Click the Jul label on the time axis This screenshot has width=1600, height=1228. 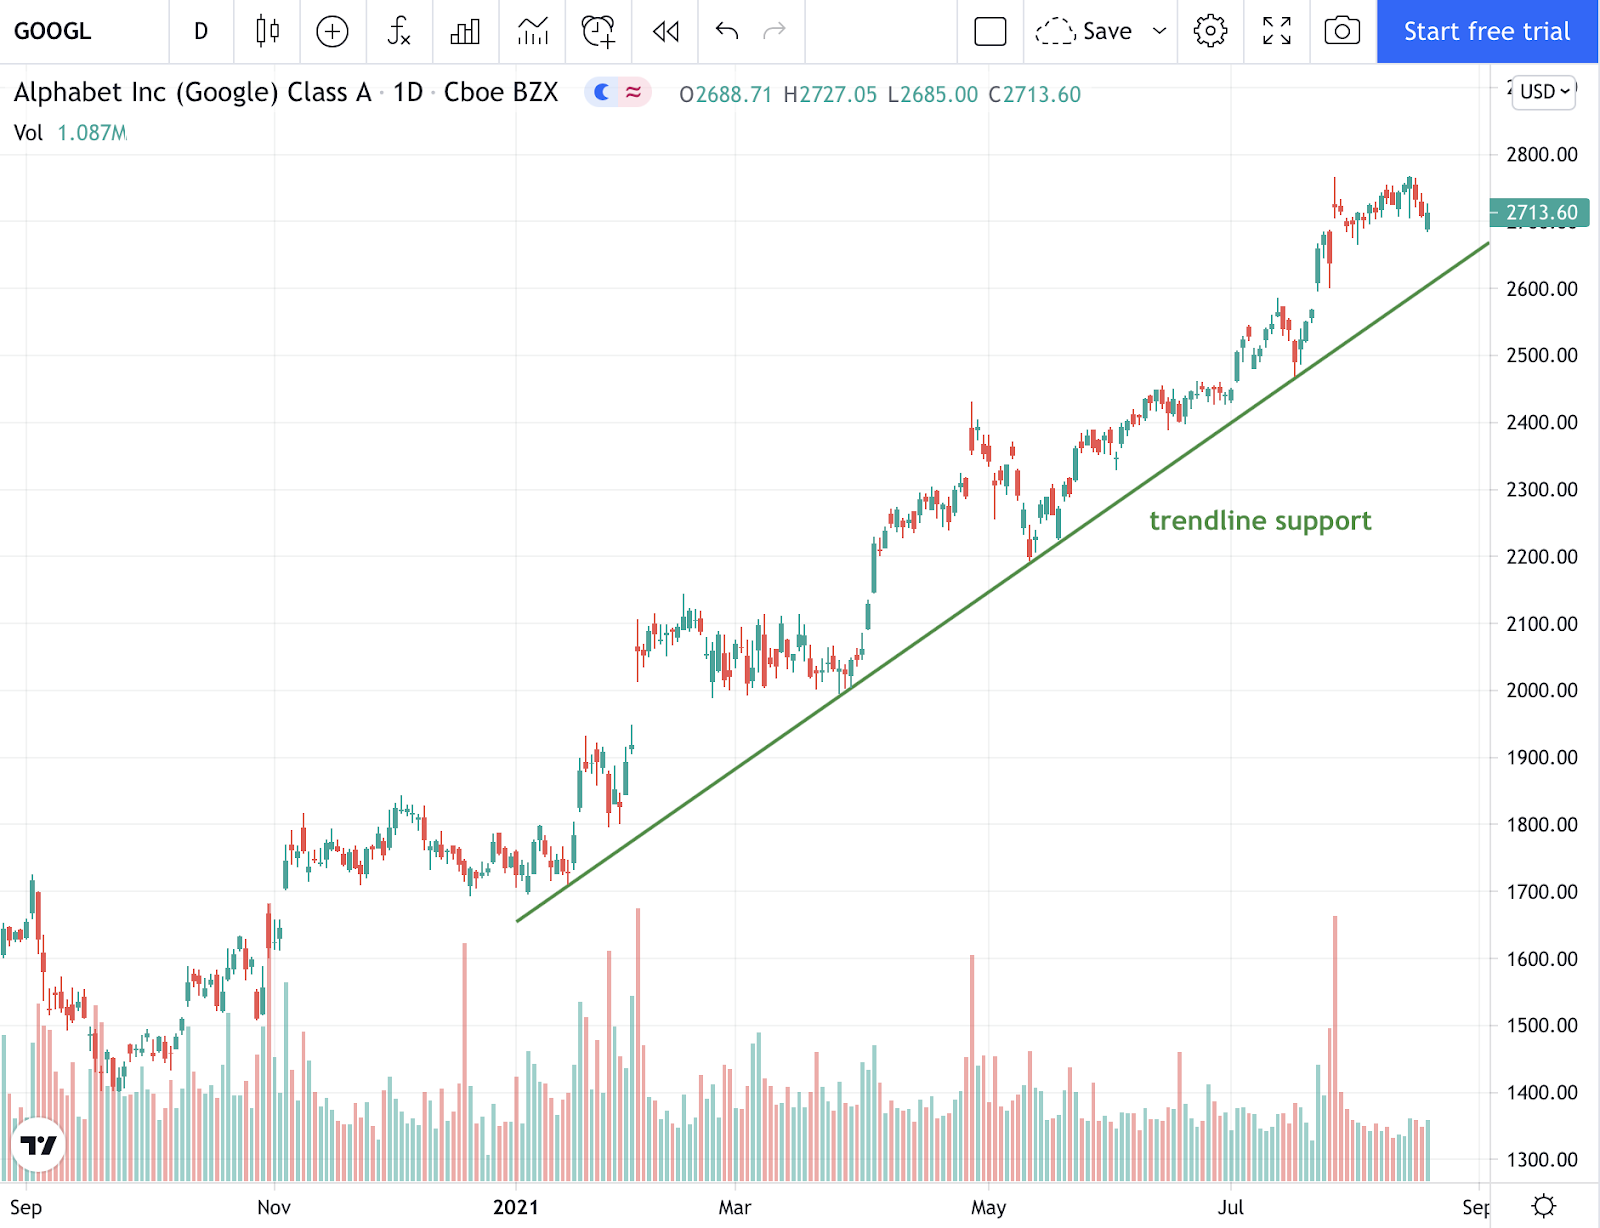tap(1231, 1207)
